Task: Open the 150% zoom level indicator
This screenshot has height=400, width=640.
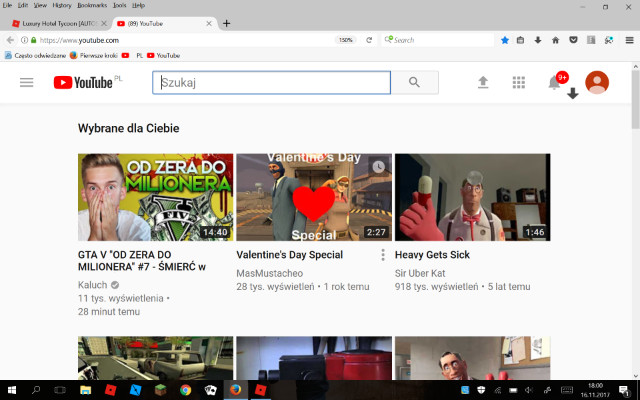Action: tap(345, 40)
